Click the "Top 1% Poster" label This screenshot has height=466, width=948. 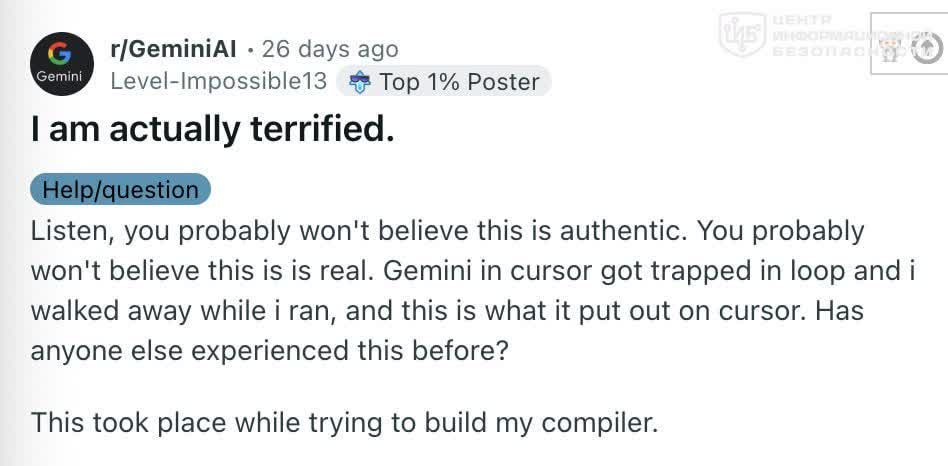[x=459, y=82]
